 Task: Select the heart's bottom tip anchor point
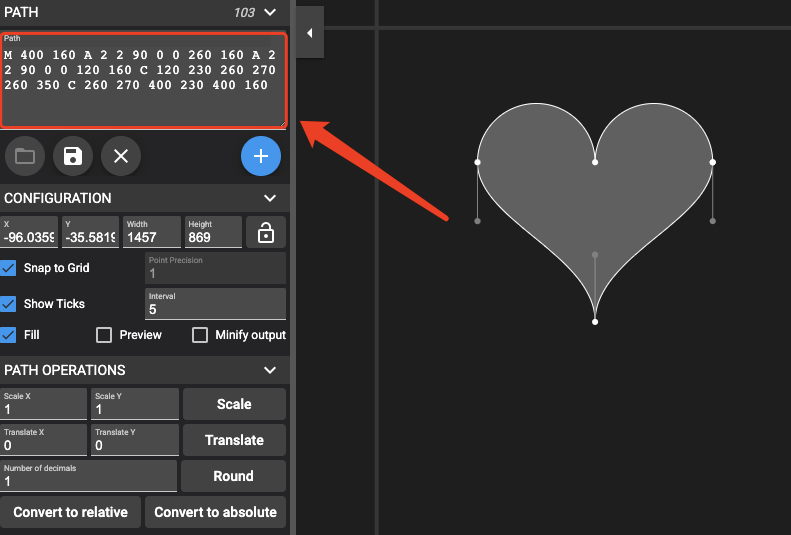(595, 322)
